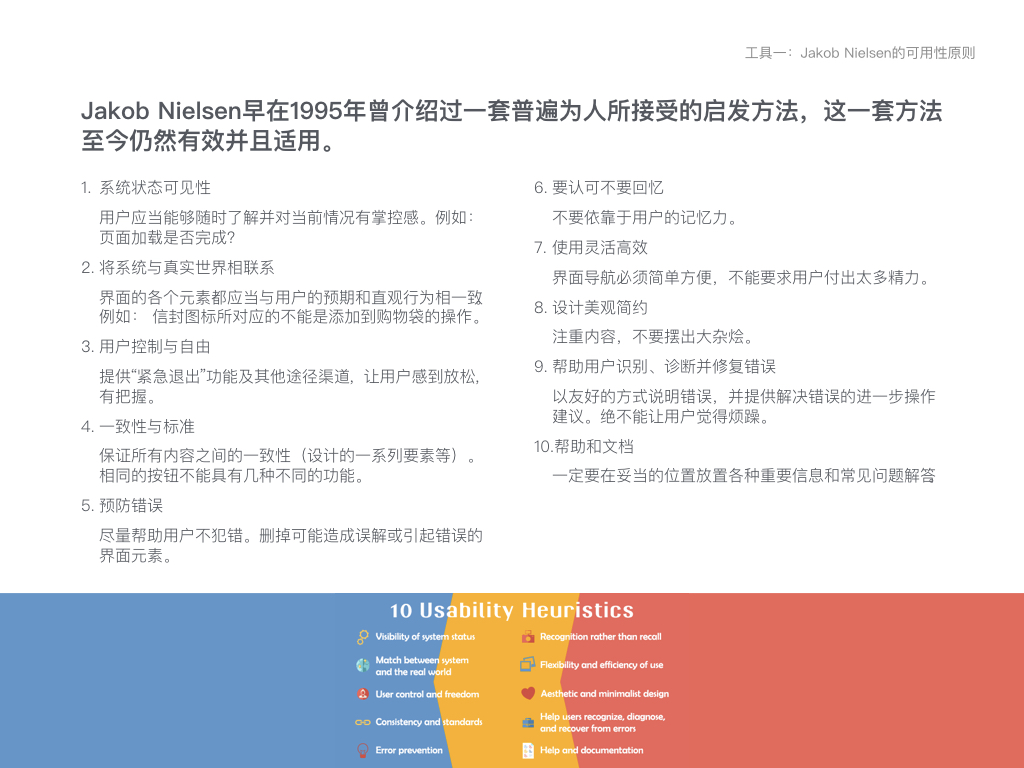Click the text Visibility of system status

(425, 637)
